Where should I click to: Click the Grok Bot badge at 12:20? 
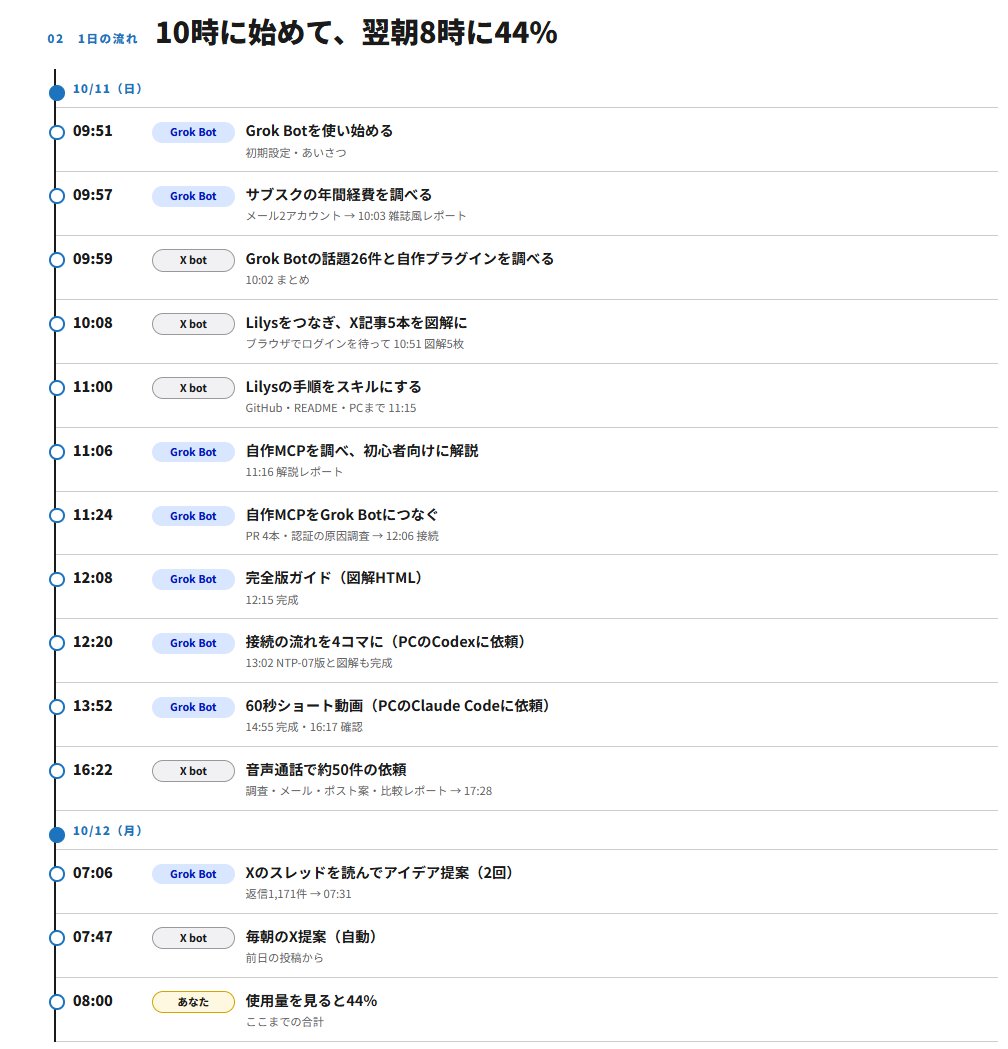click(x=193, y=643)
